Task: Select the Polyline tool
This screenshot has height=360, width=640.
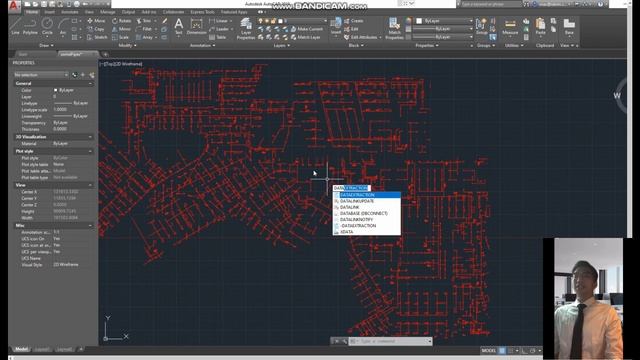Action: pyautogui.click(x=30, y=26)
